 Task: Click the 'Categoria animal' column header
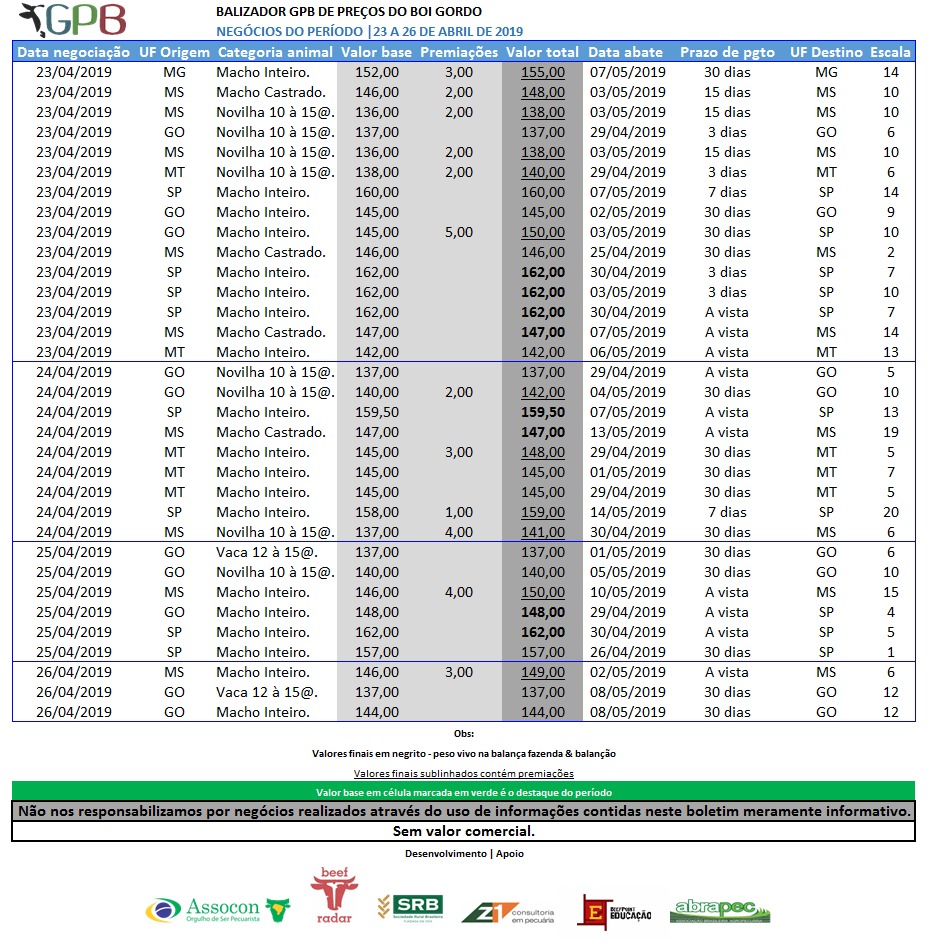pos(275,52)
